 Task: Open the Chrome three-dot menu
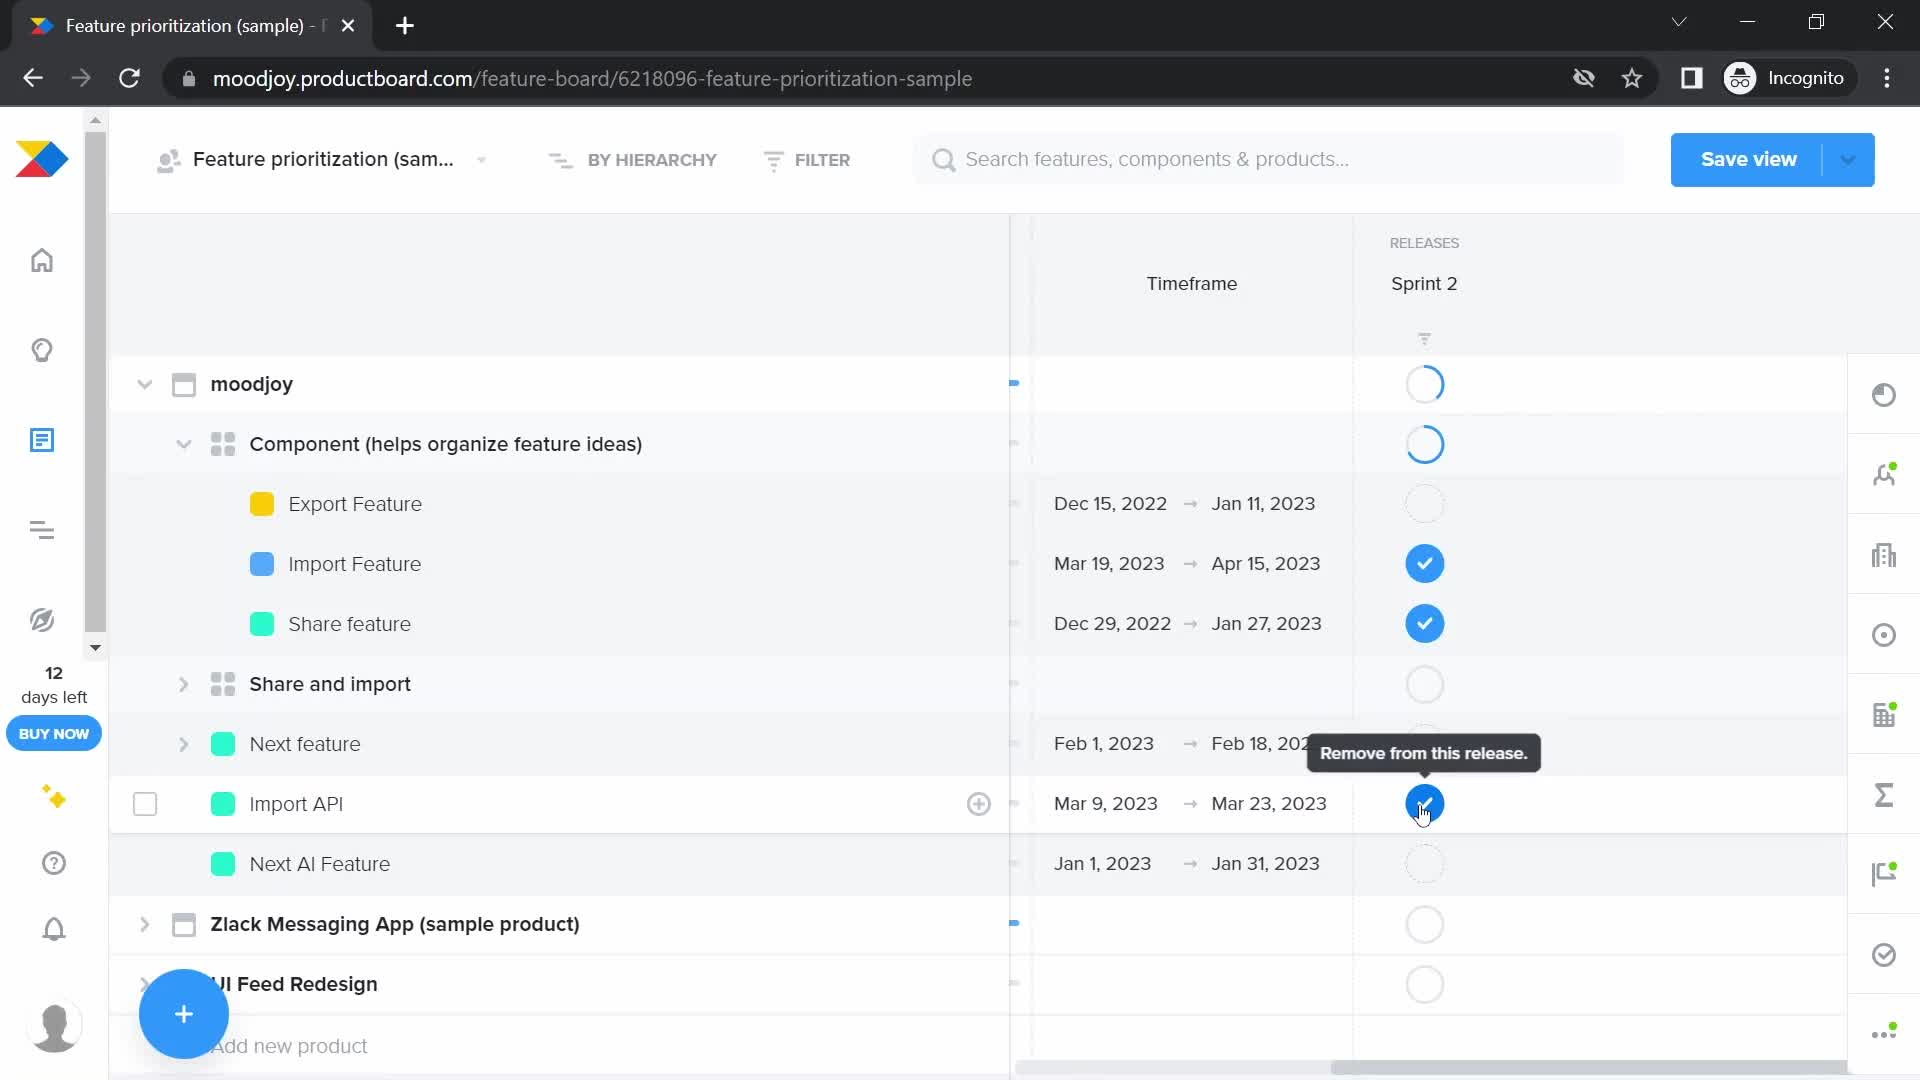[x=1887, y=78]
